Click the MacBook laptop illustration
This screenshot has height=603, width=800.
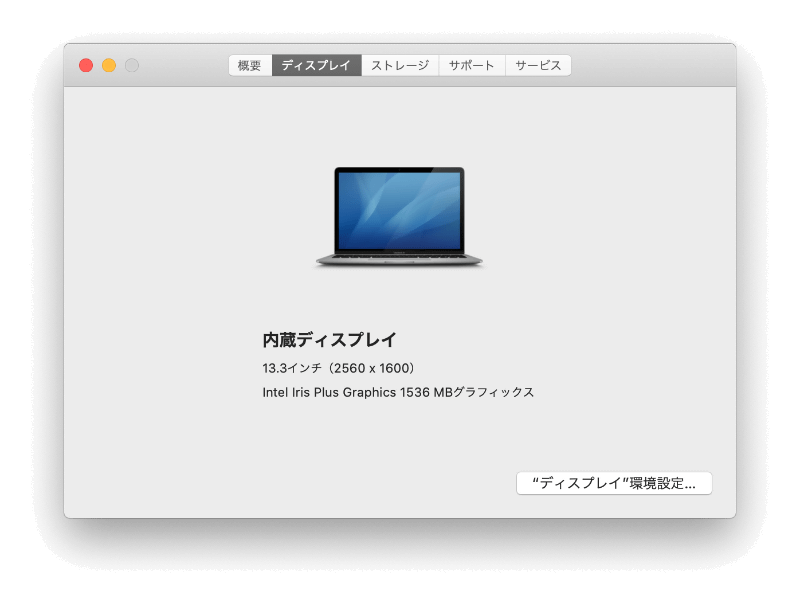(x=398, y=215)
